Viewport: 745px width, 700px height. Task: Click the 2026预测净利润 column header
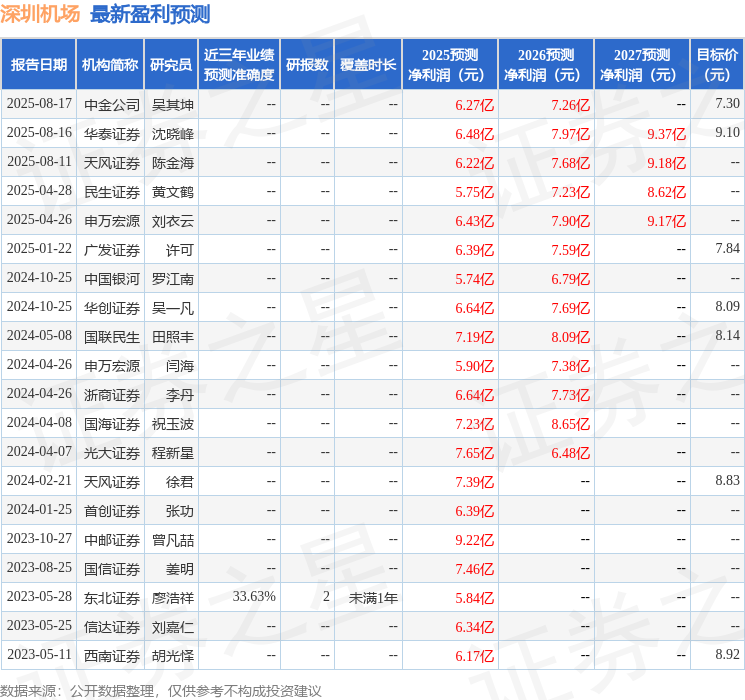545,65
